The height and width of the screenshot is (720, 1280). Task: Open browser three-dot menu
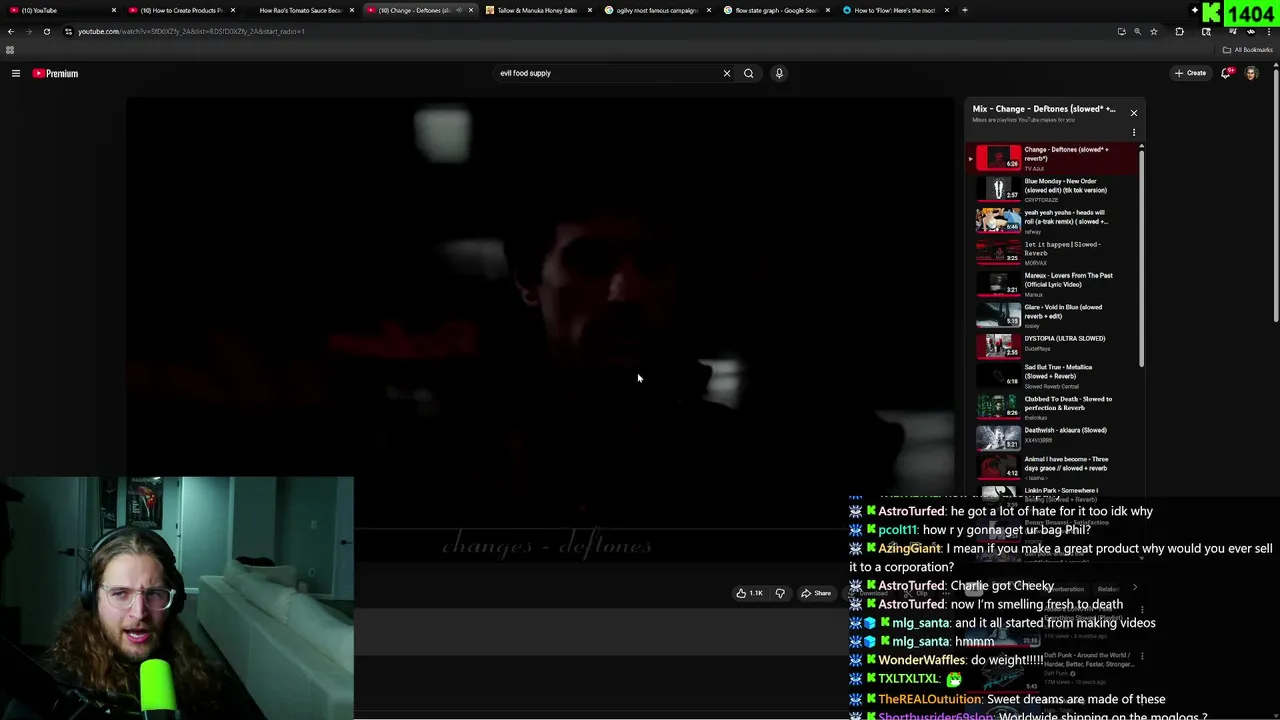1269,31
